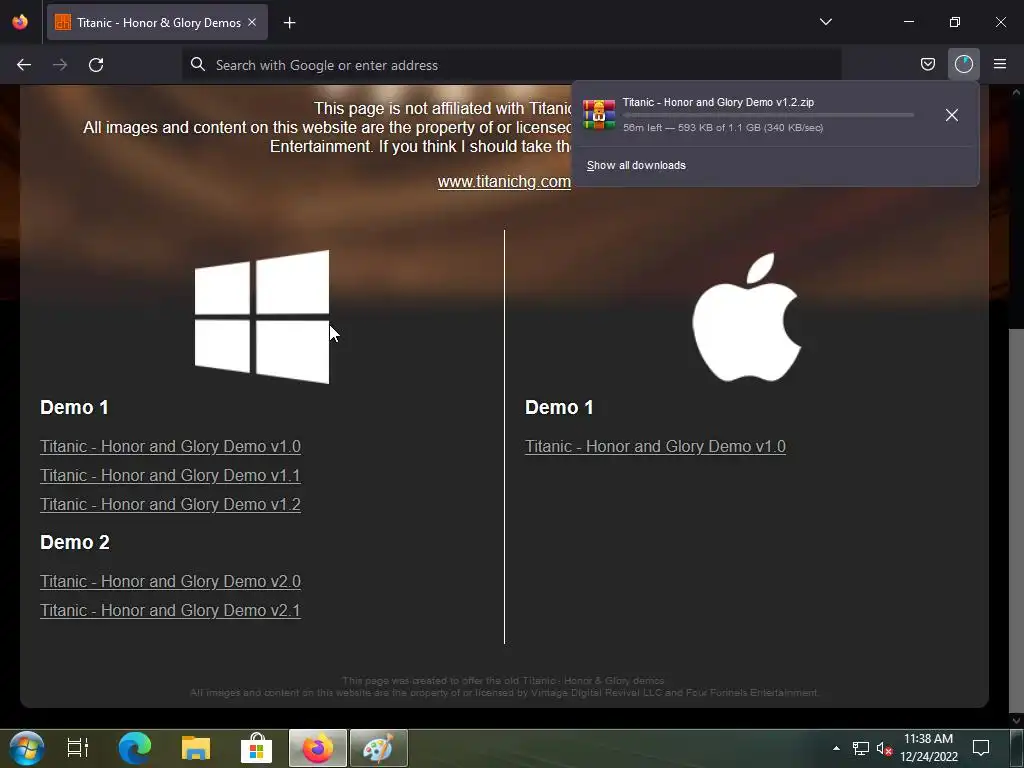Restore down the Firefox window
Viewport: 1024px width, 768px height.
pyautogui.click(x=955, y=22)
